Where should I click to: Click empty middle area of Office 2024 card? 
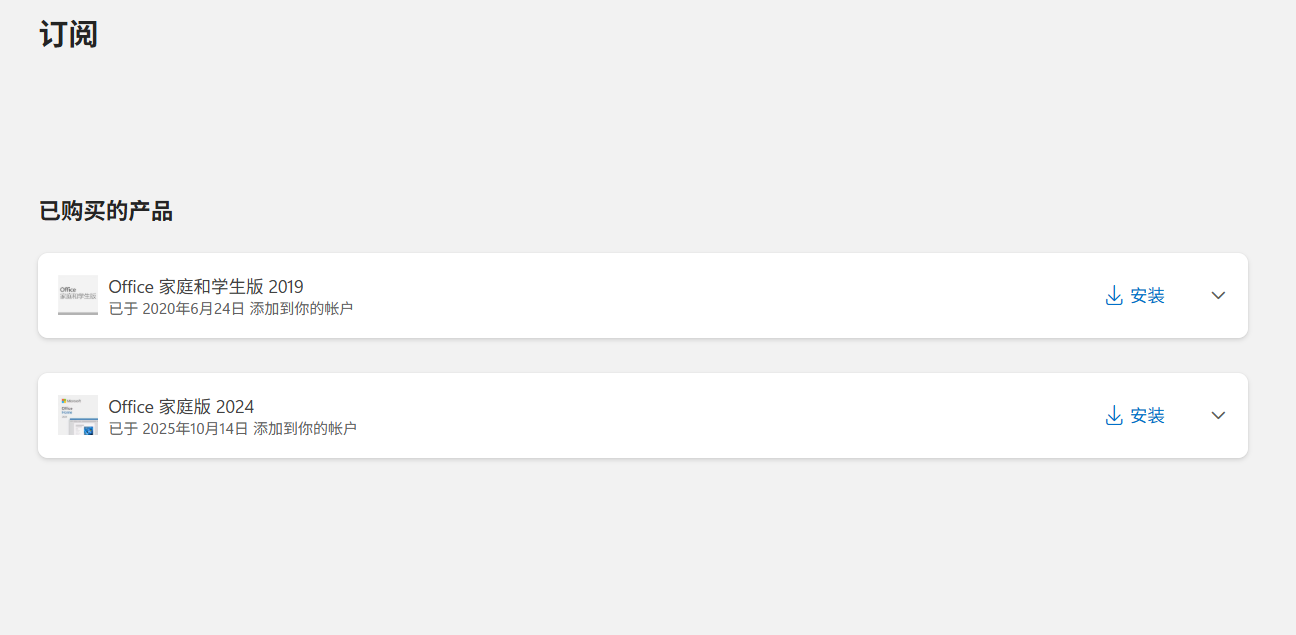(700, 416)
